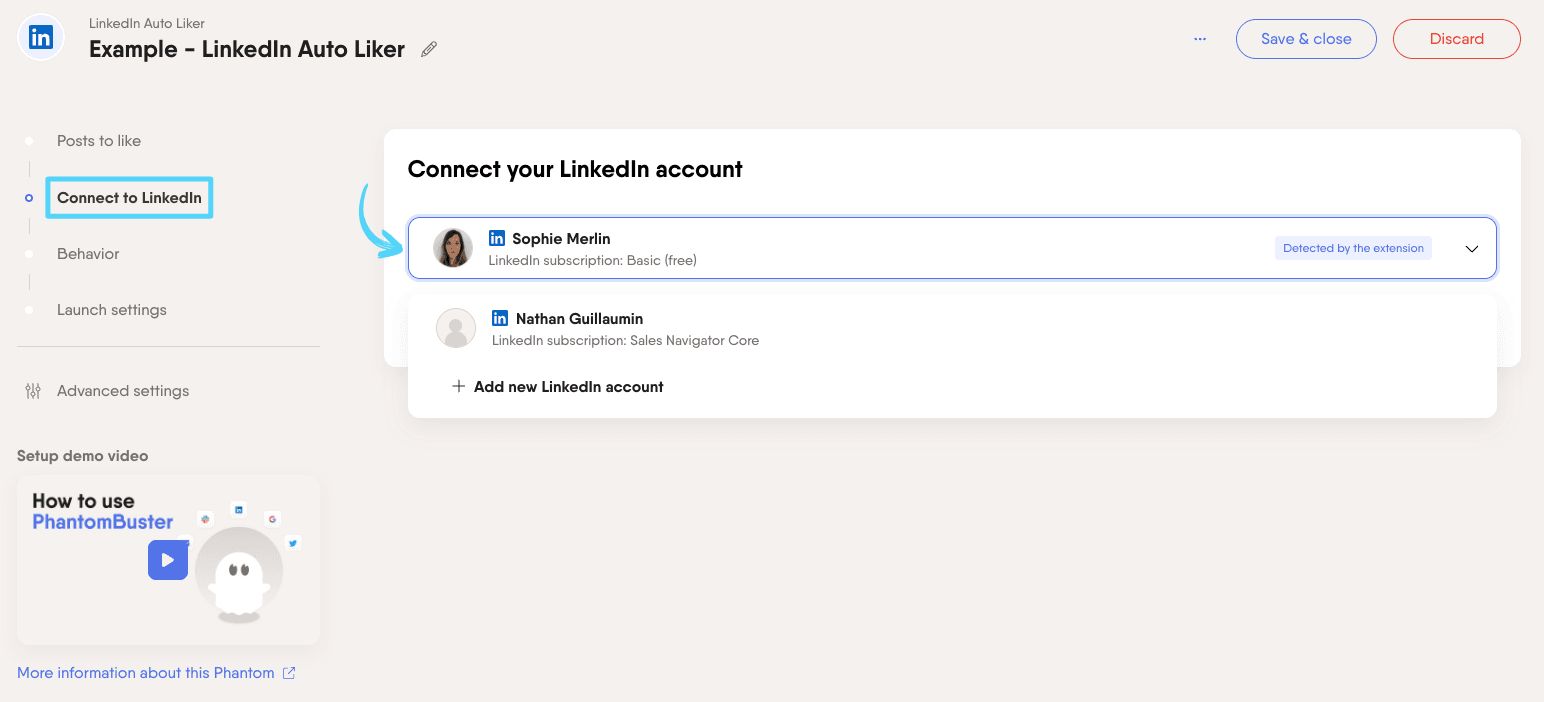Click Sophie Merlin's profile photo
Screen dimensions: 1544x702
(453, 248)
